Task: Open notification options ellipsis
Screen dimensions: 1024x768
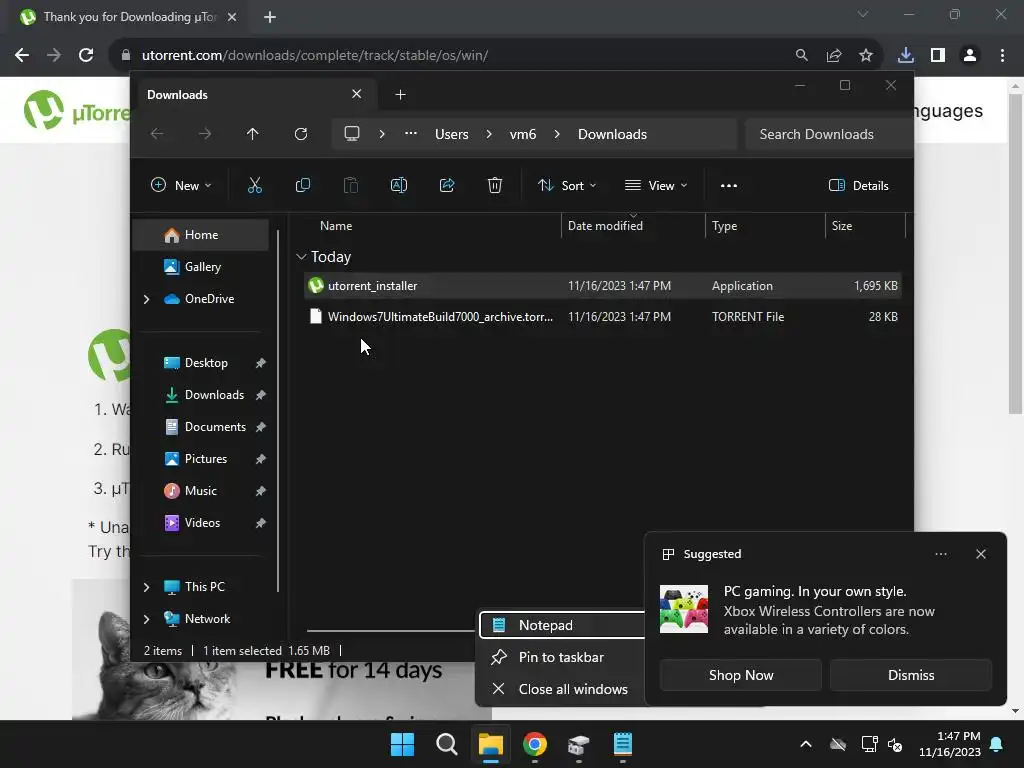Action: point(941,554)
